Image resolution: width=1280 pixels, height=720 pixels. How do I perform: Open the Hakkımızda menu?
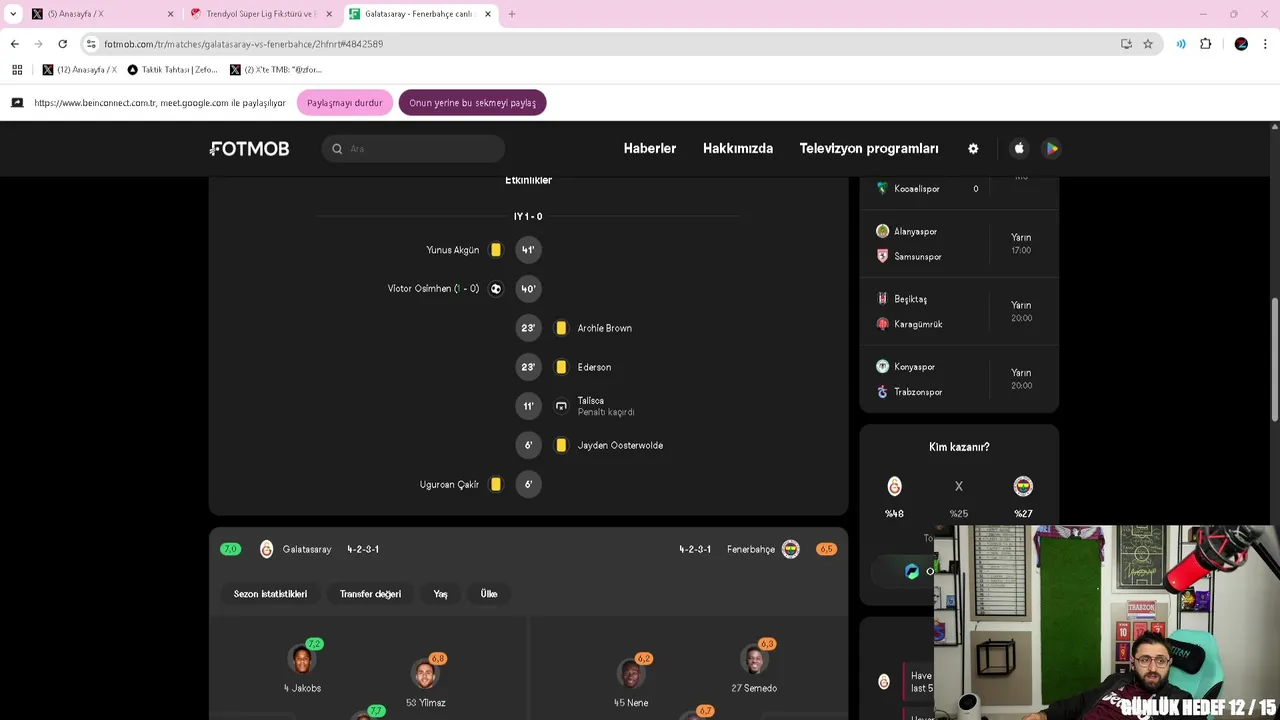[738, 148]
